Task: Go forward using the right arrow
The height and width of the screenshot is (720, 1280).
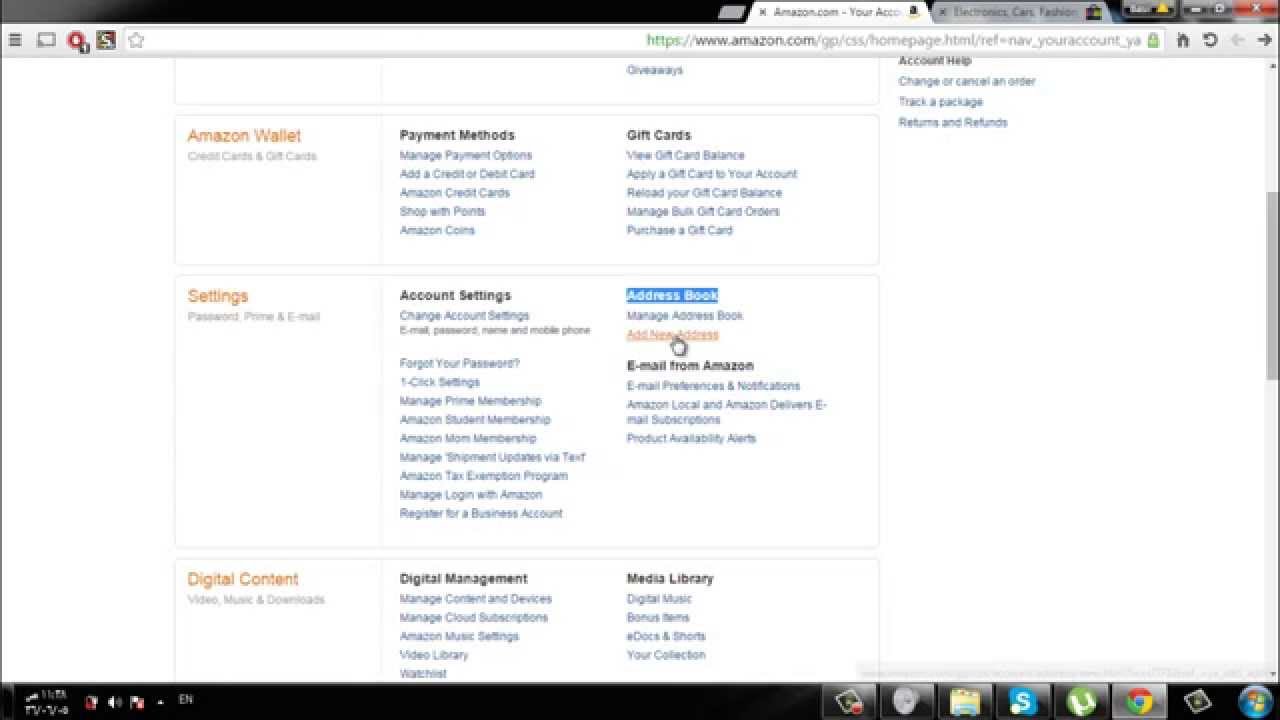Action: (x=1264, y=40)
